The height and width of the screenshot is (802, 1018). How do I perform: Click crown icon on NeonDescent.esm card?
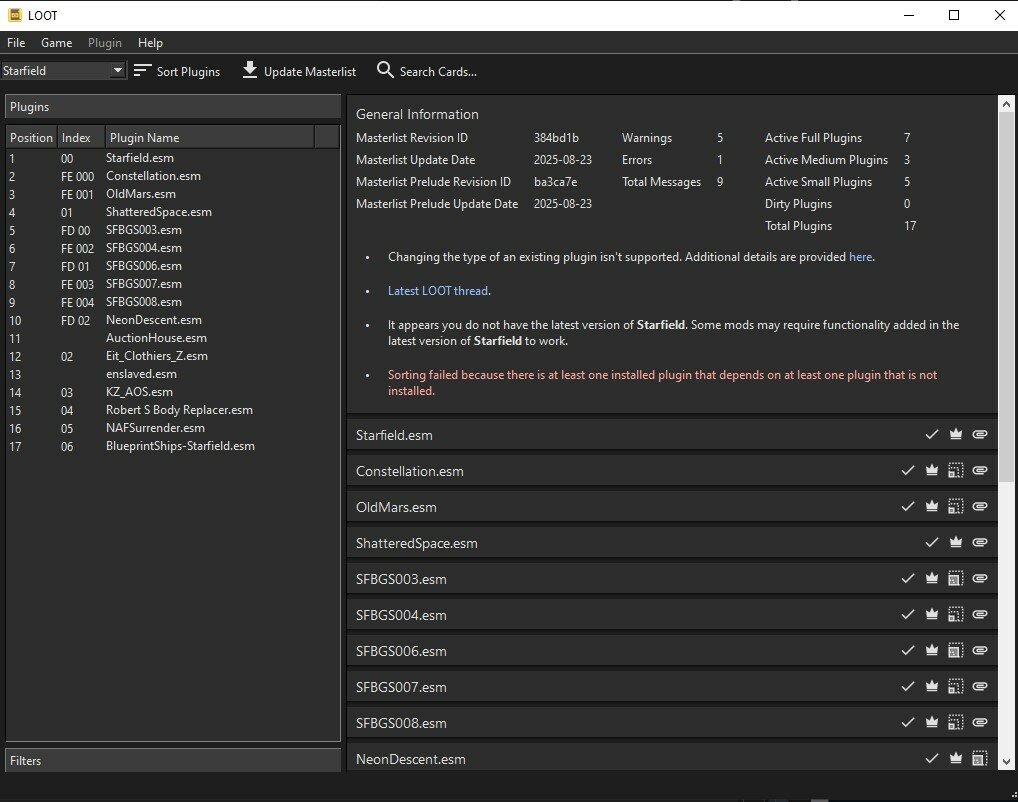click(x=956, y=758)
